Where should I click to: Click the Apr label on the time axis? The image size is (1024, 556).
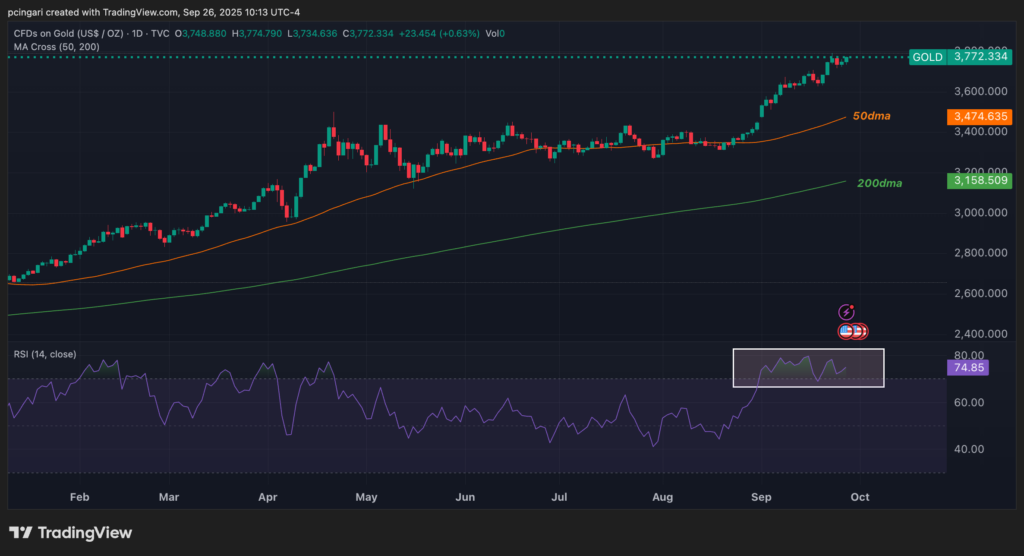click(266, 496)
